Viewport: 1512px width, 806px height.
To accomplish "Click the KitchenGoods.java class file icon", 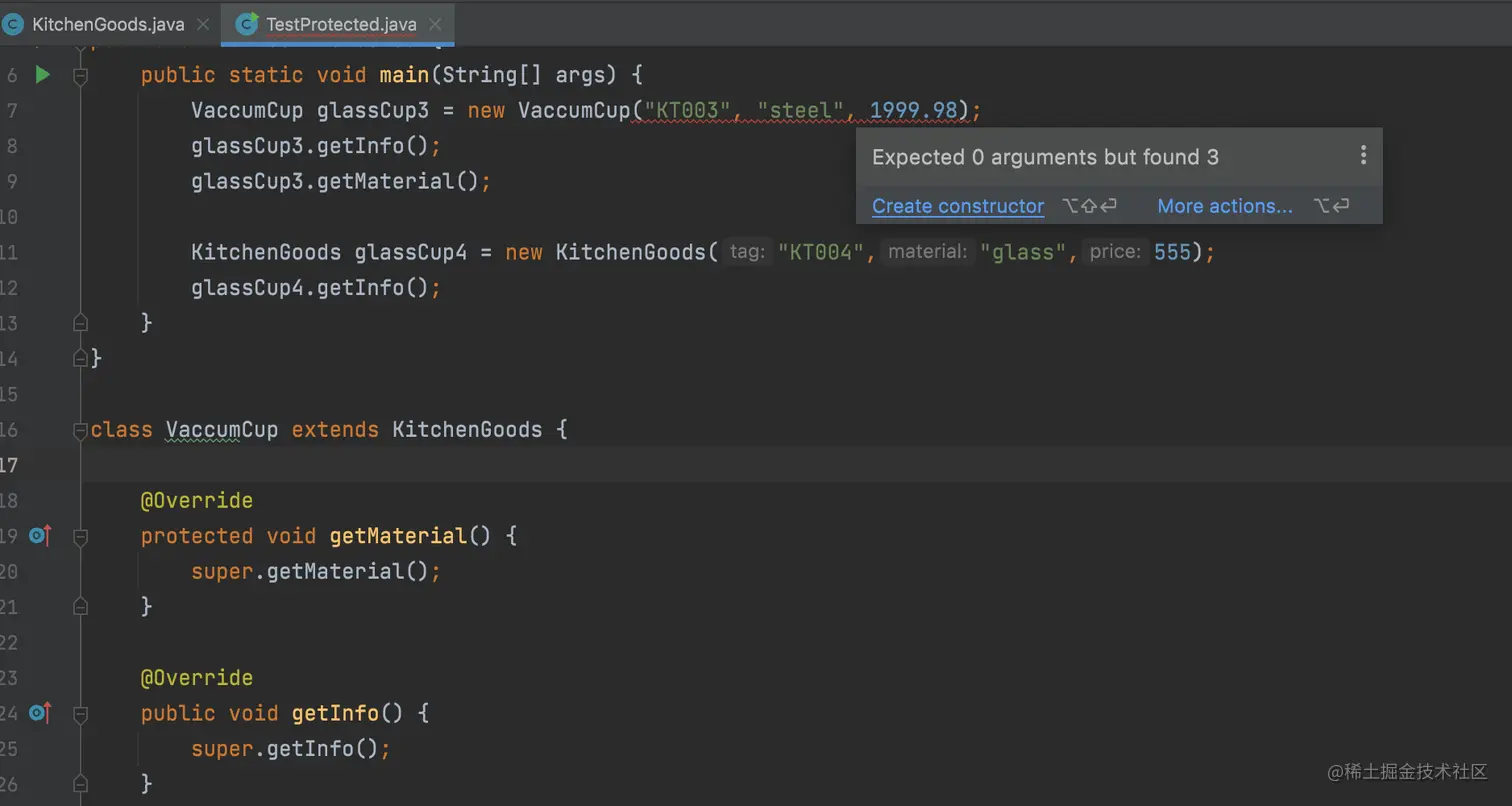I will (13, 24).
